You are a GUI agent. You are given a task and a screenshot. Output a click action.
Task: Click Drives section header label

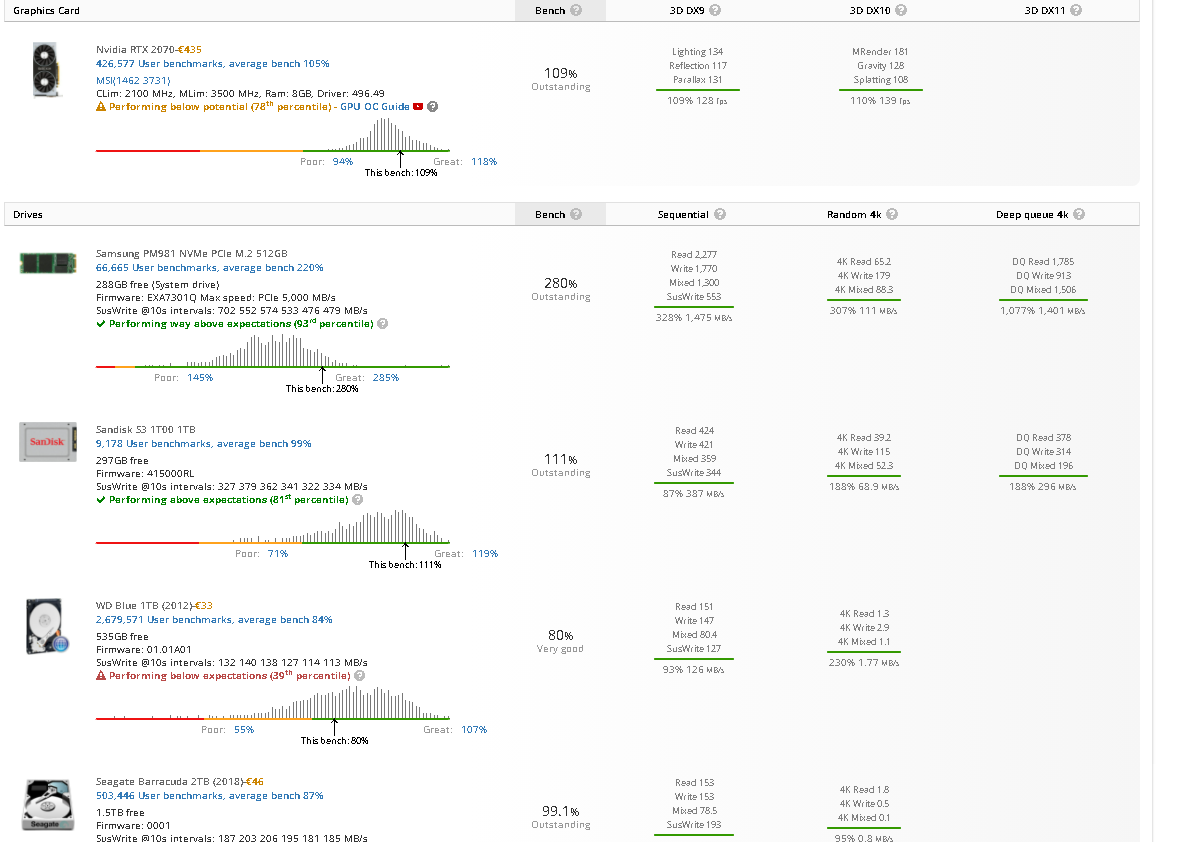tap(28, 215)
